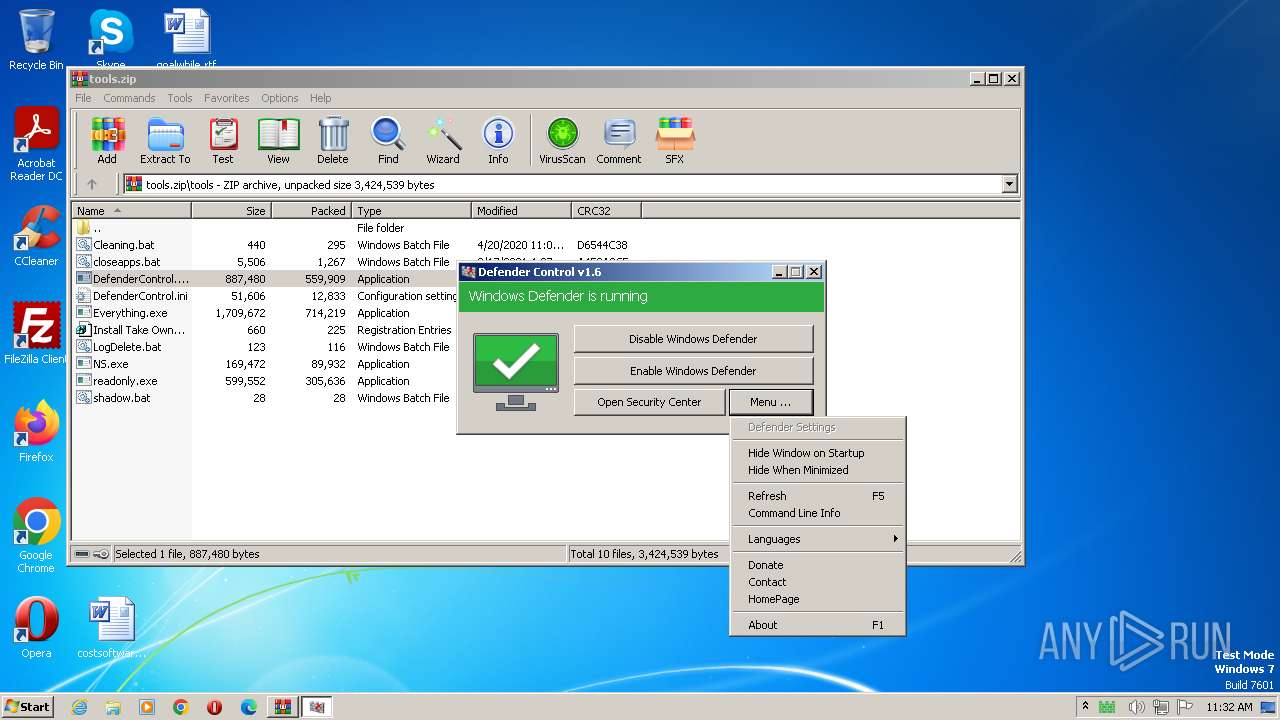Select HomePage menu entry
Image resolution: width=1280 pixels, height=720 pixels.
coord(817,599)
